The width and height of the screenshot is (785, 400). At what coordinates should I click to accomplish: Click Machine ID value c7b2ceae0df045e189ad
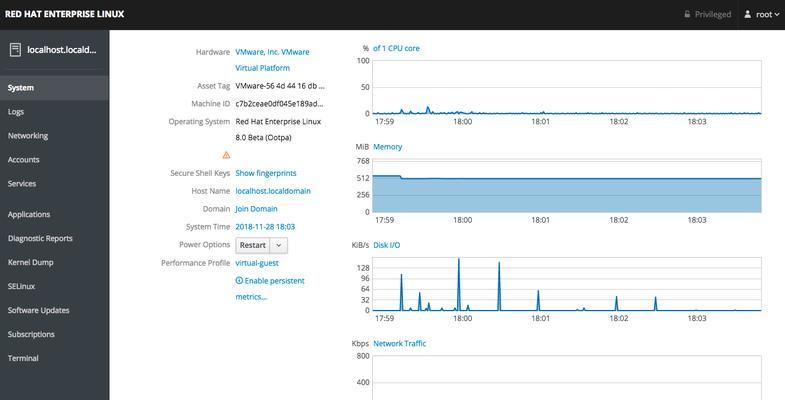(x=279, y=104)
